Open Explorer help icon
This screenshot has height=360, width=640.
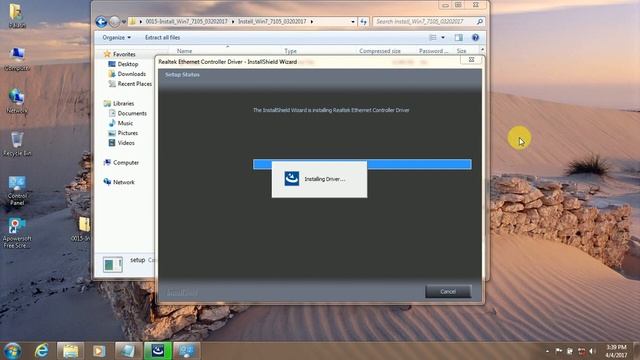tap(475, 38)
